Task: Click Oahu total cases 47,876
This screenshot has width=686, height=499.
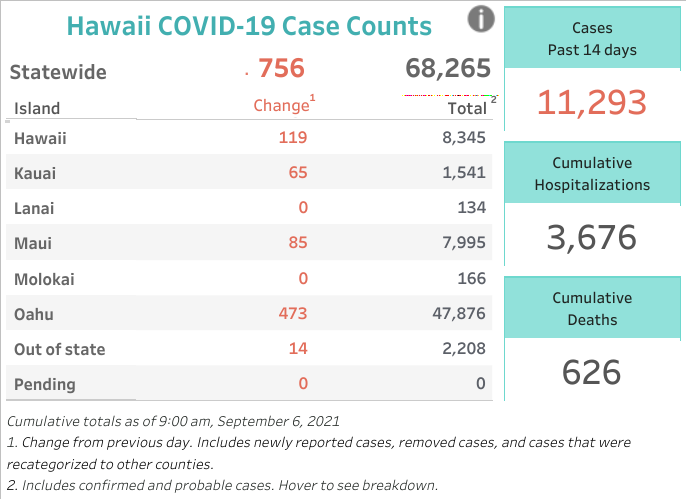Action: [x=459, y=313]
